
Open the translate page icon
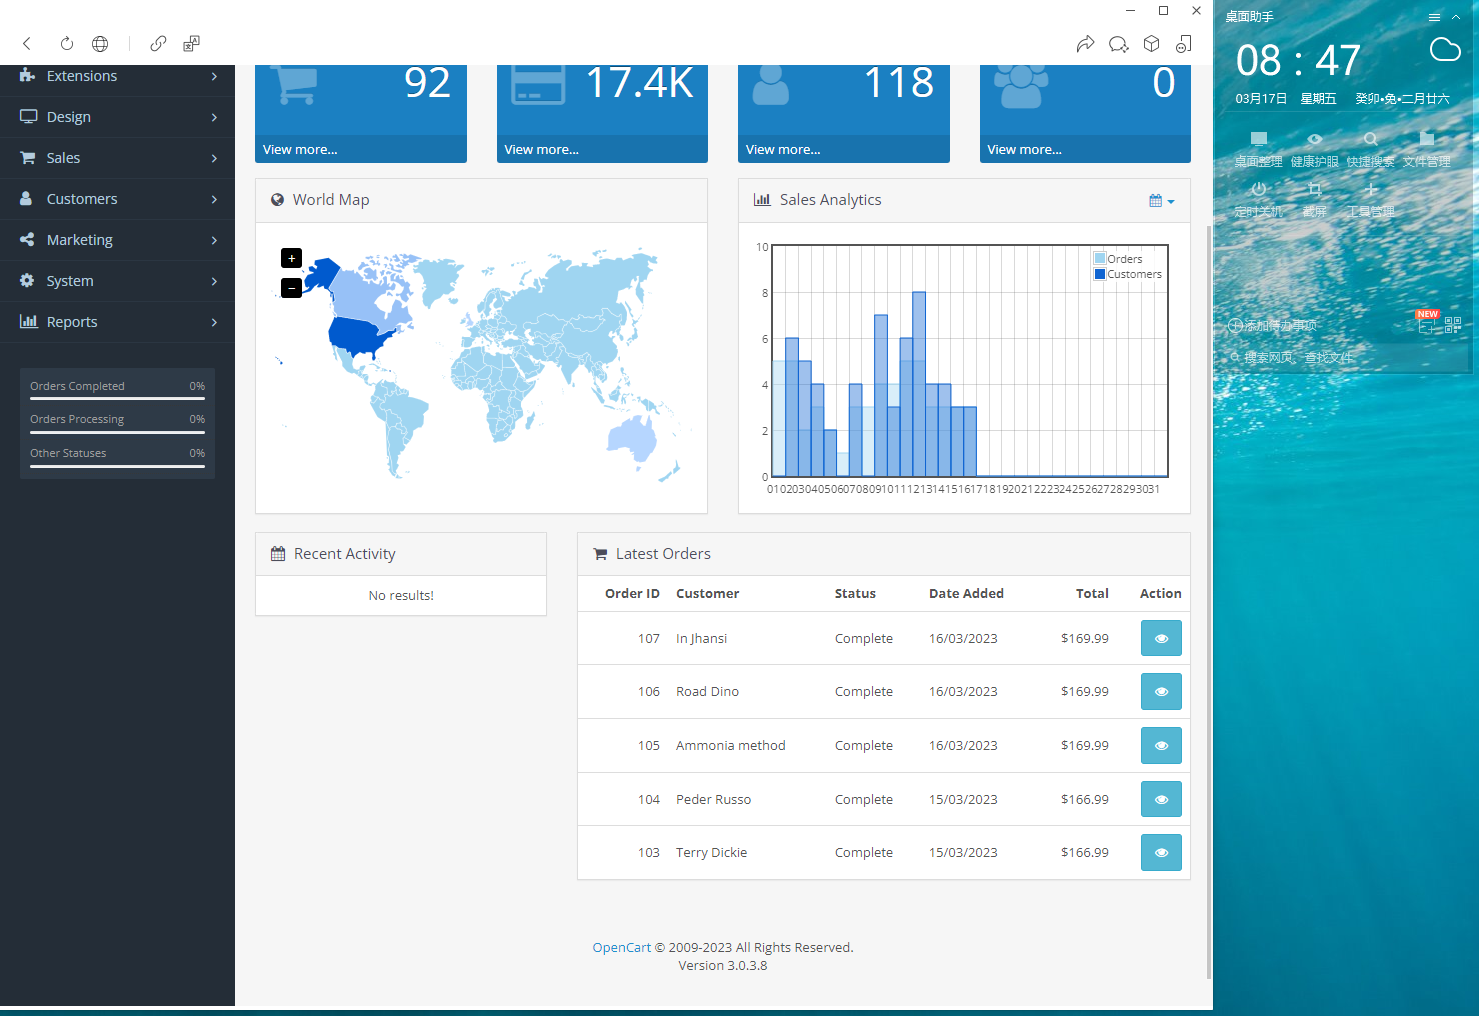[x=191, y=43]
